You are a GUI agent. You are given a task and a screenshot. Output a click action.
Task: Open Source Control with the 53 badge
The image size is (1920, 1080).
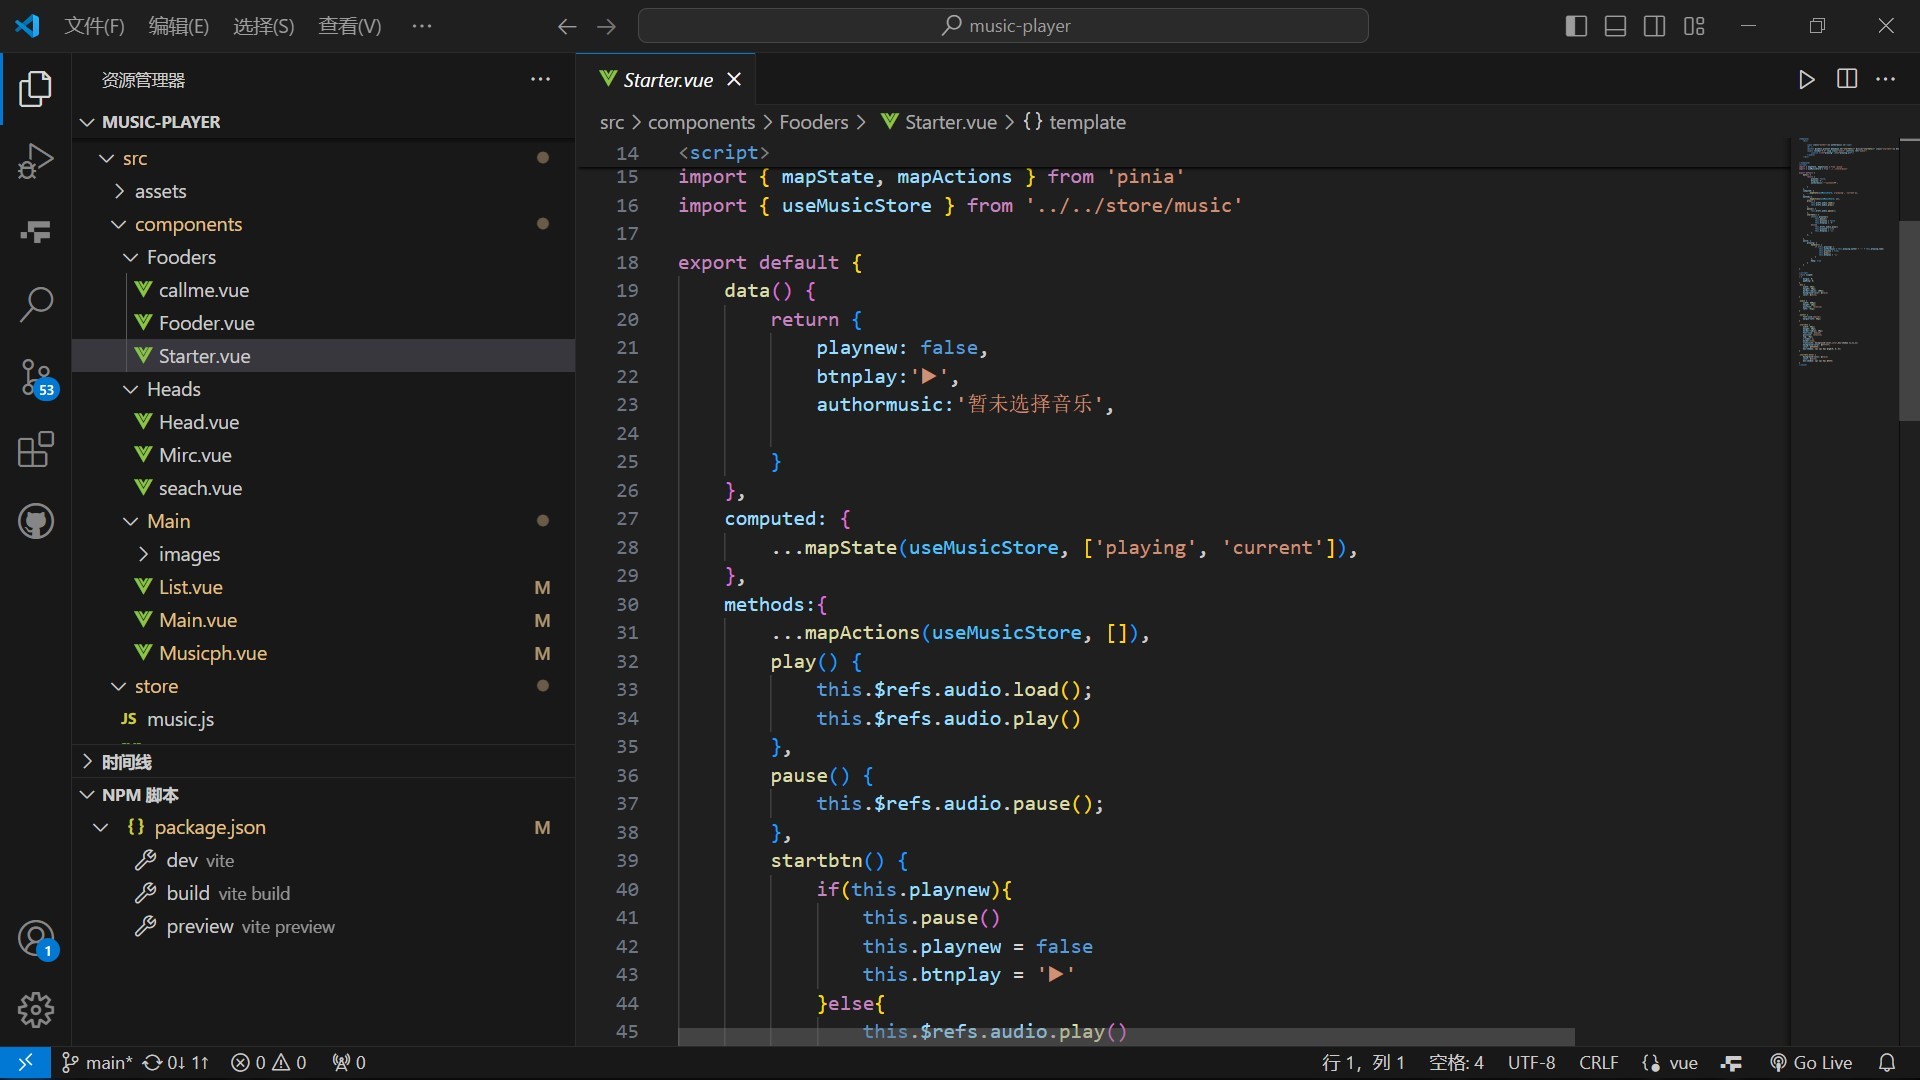(x=36, y=377)
